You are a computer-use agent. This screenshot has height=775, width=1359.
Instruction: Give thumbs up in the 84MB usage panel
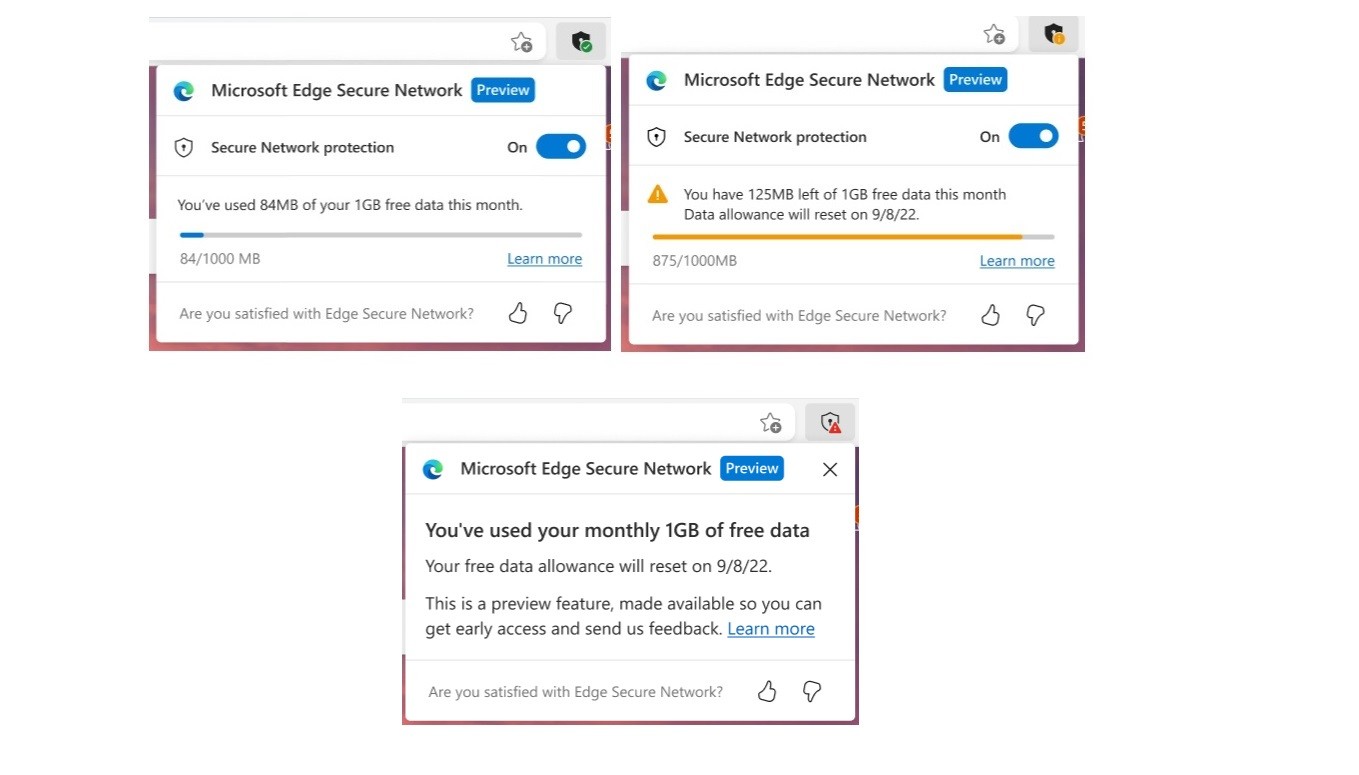pos(518,314)
